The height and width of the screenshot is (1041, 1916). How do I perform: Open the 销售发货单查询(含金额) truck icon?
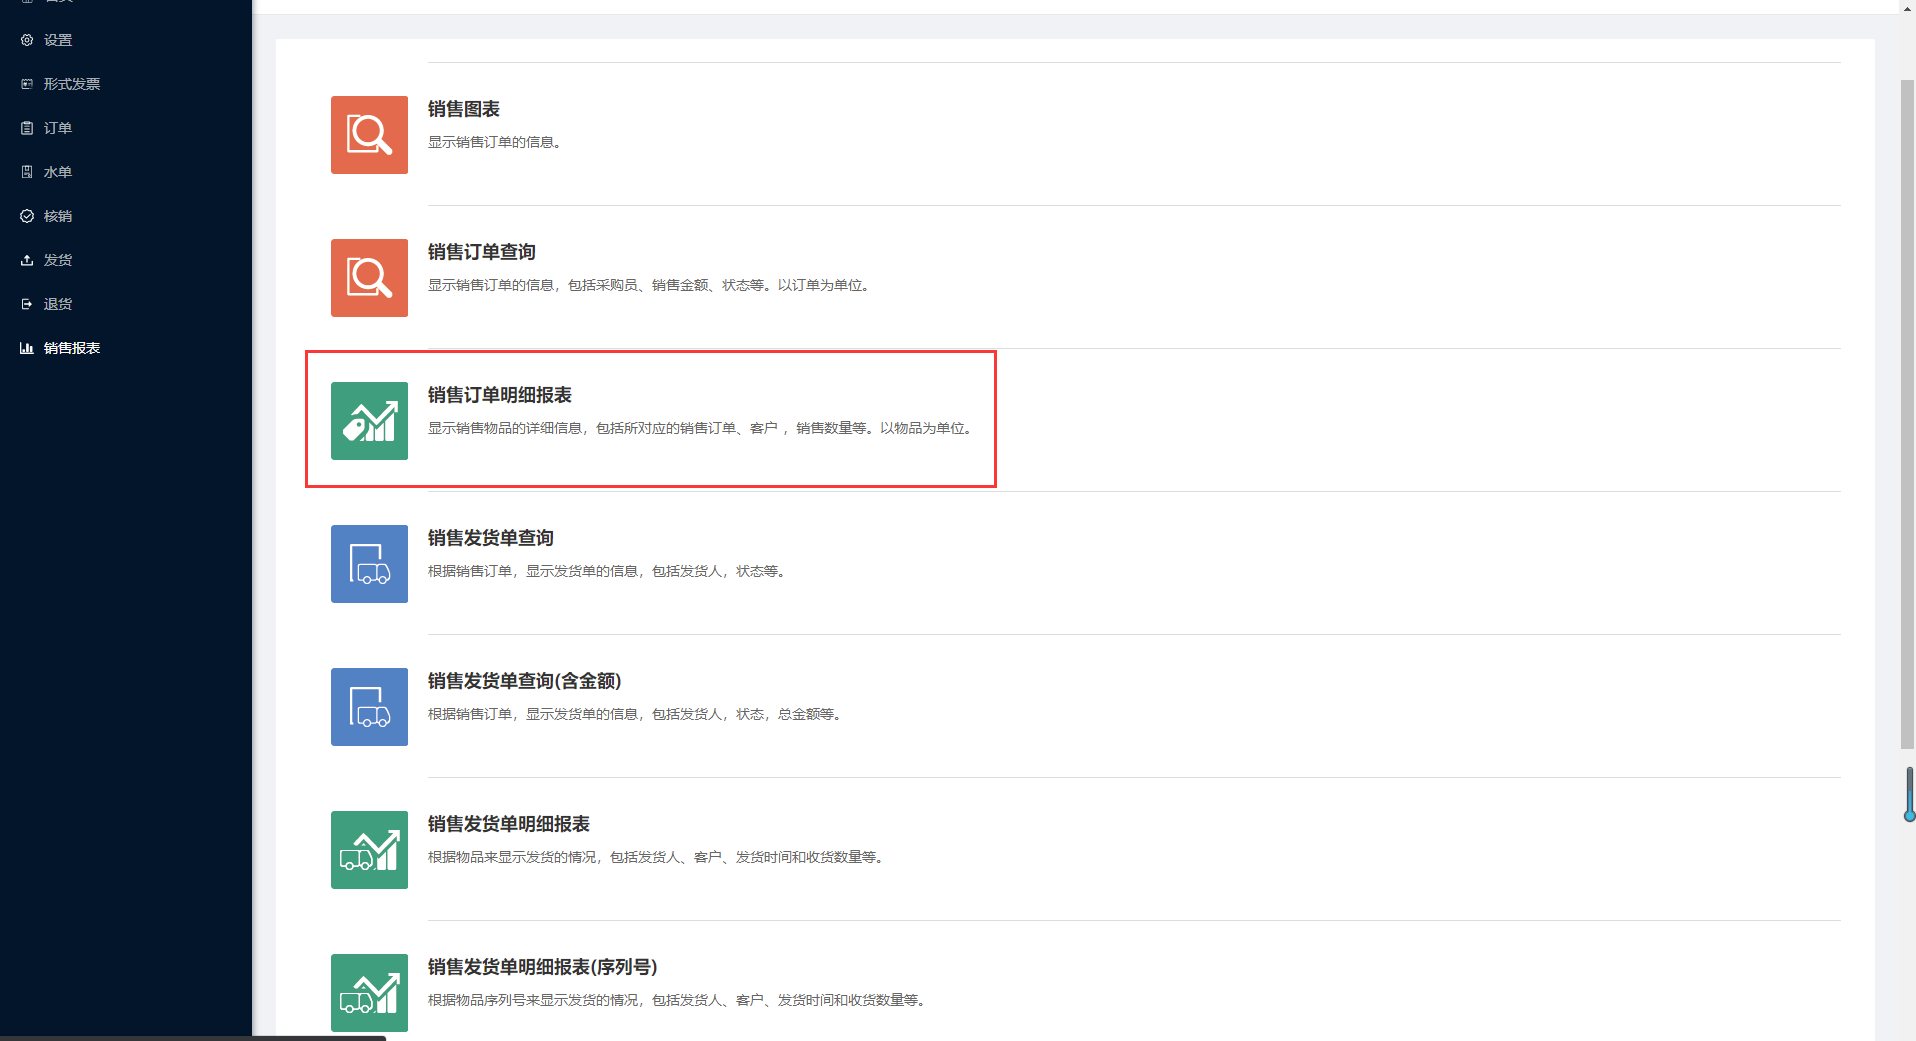[x=369, y=707]
